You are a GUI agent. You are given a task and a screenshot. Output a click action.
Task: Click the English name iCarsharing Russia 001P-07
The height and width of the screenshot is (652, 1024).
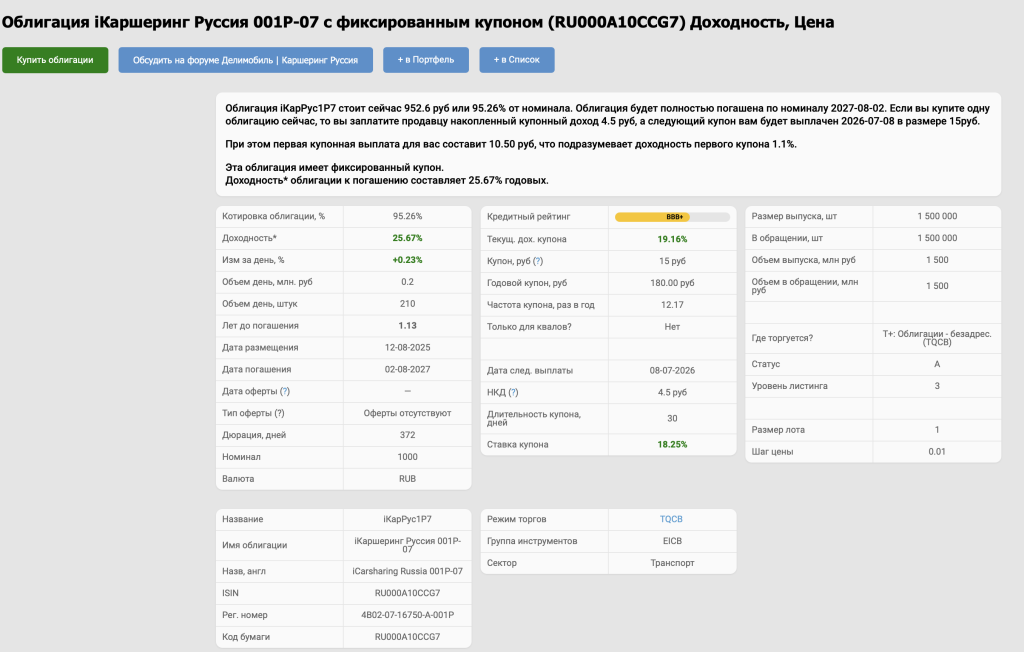(x=408, y=572)
